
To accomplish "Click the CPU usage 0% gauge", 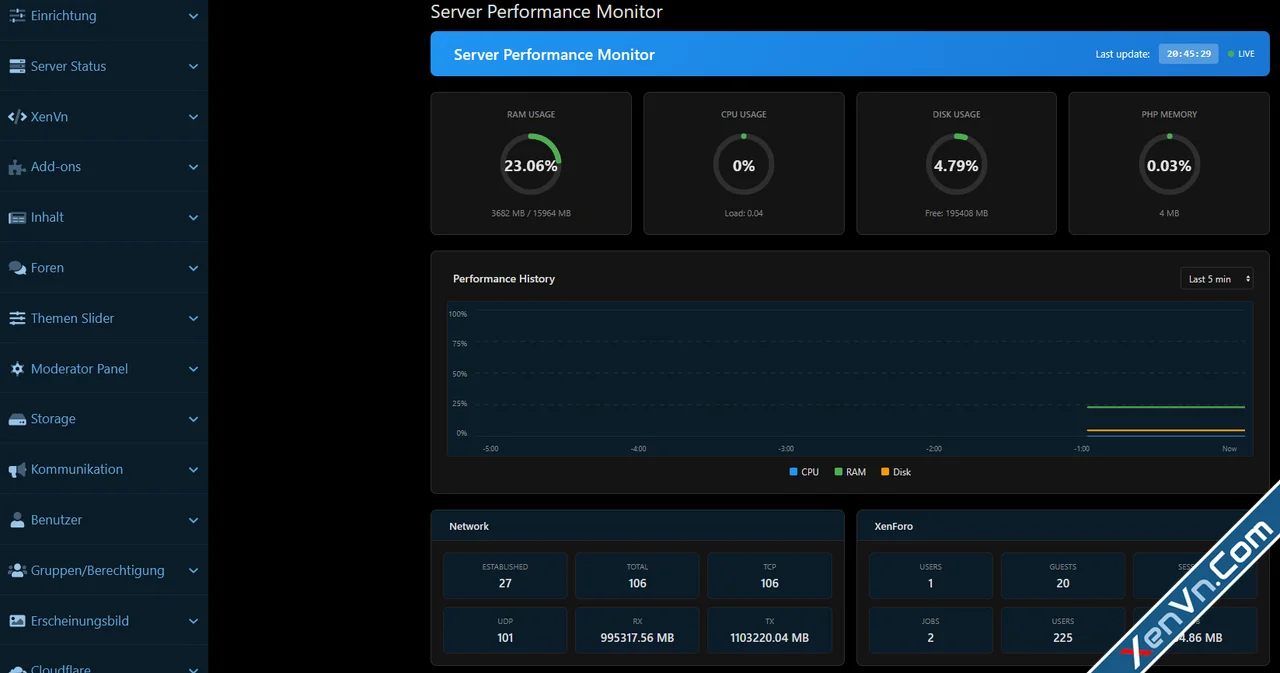I will (x=744, y=165).
